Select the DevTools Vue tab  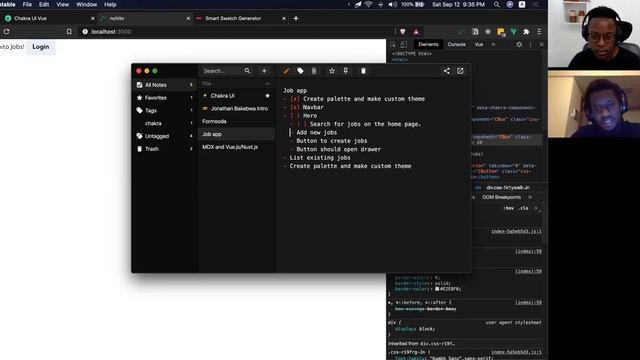point(479,44)
